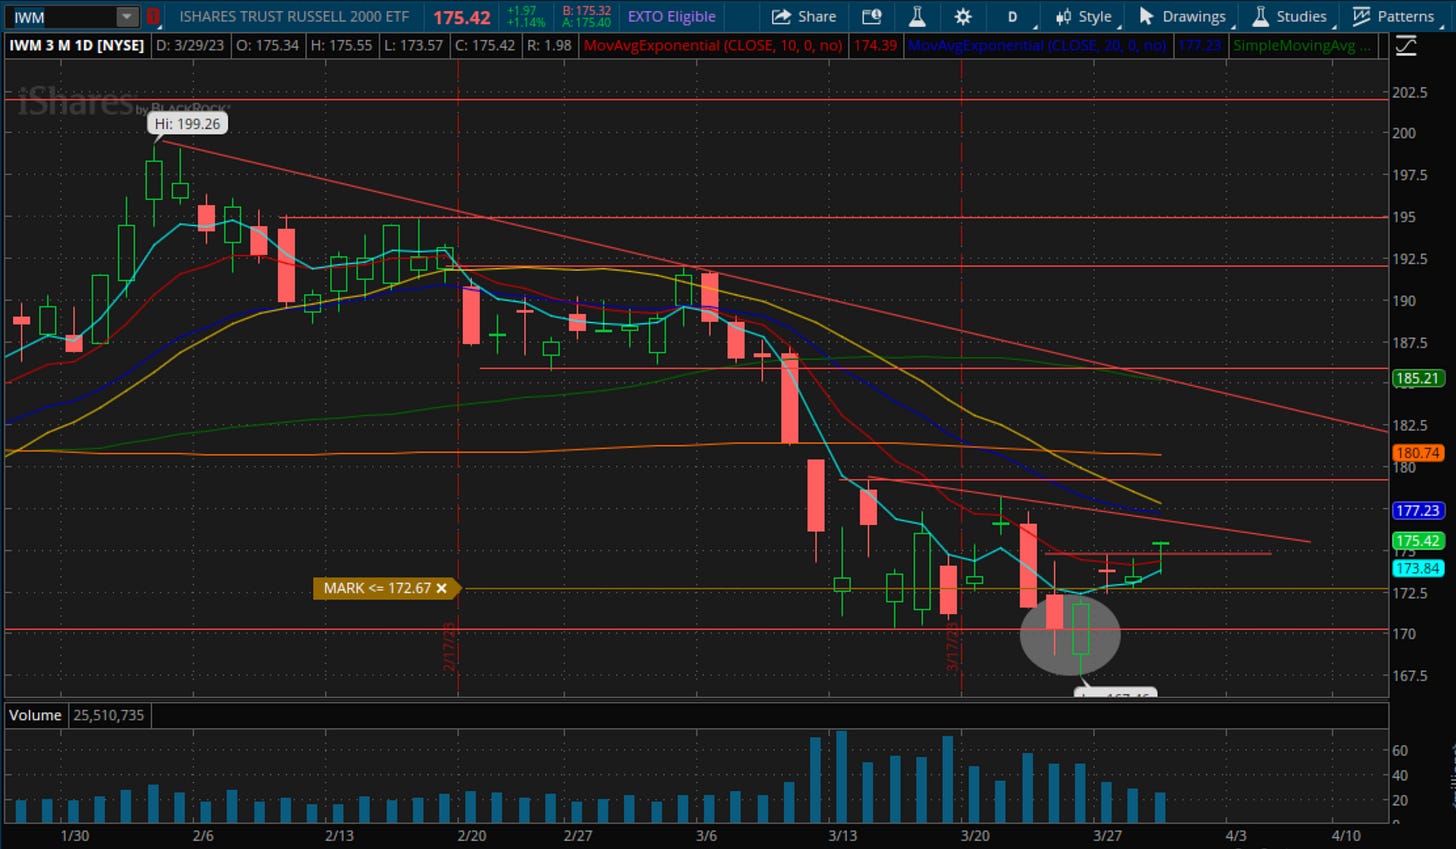
Task: Click the red symbol link clipboard icon
Action: coord(153,17)
